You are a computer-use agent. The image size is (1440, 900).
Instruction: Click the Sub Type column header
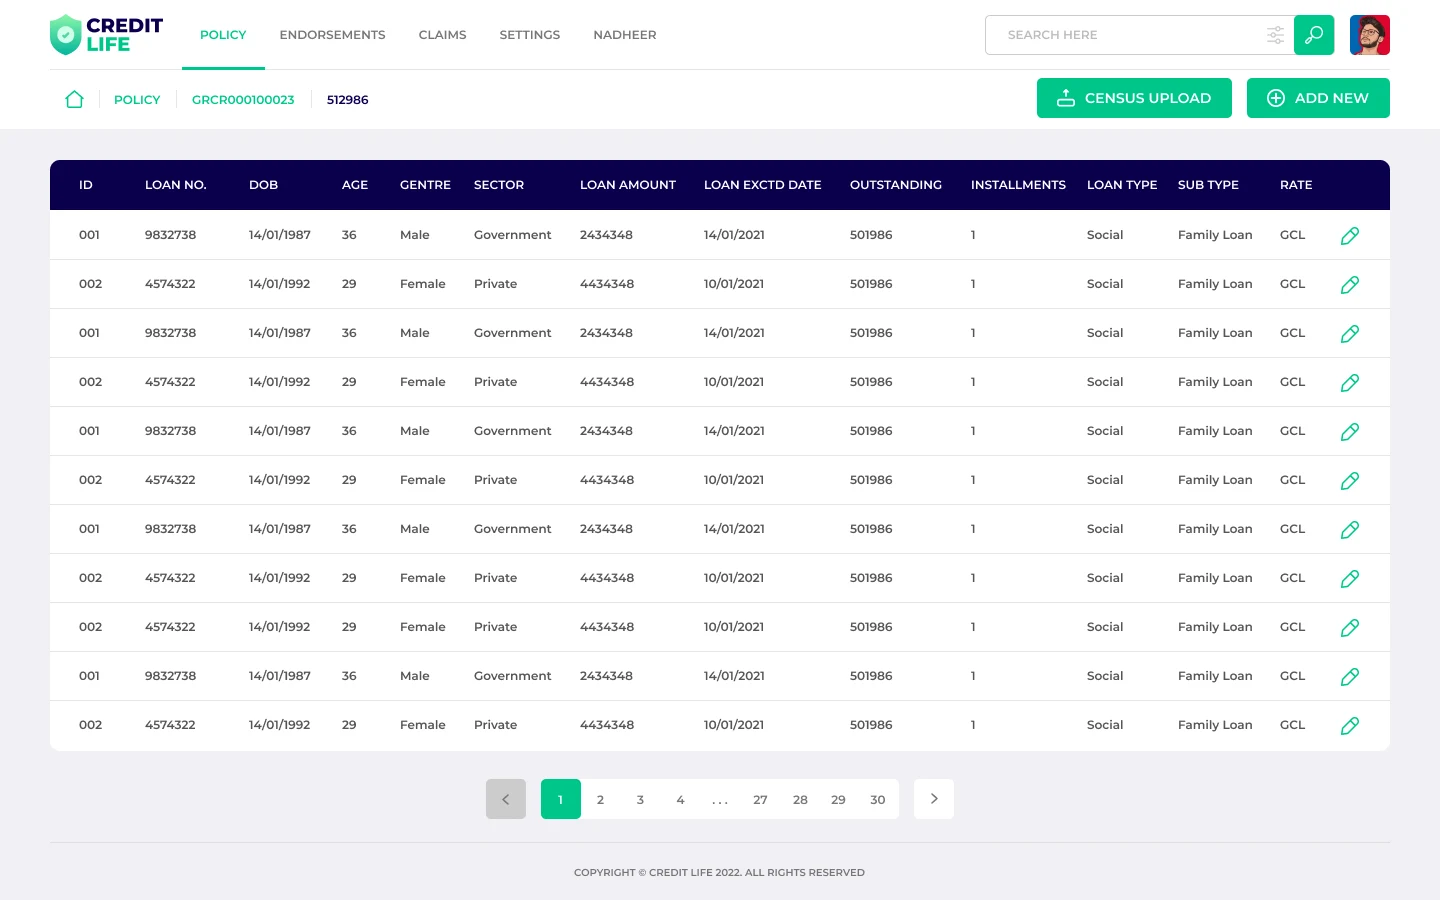pyautogui.click(x=1208, y=185)
